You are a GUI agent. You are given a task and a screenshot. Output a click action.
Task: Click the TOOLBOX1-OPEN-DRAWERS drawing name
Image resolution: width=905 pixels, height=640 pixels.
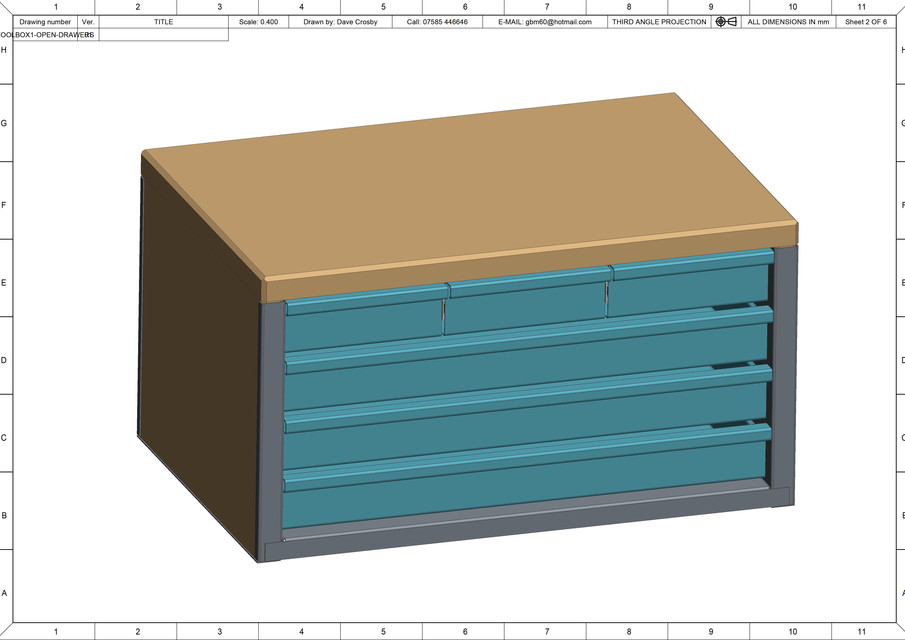tap(48, 33)
